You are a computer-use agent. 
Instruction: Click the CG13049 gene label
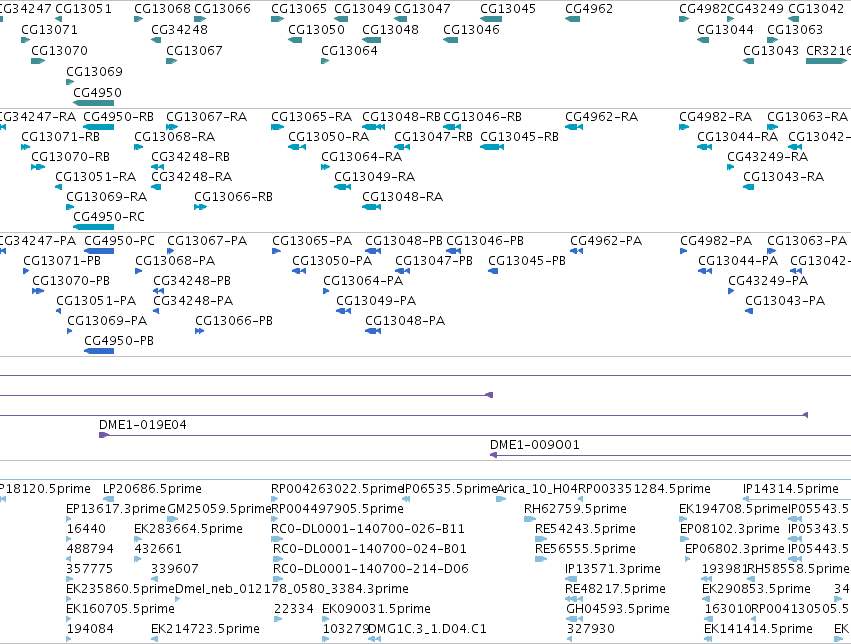point(362,9)
